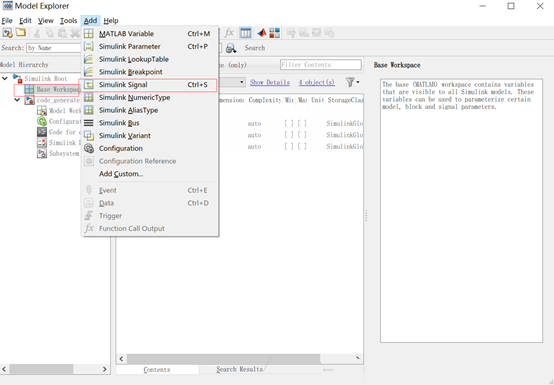Close the open Add menu
The image size is (554, 385).
click(x=90, y=20)
